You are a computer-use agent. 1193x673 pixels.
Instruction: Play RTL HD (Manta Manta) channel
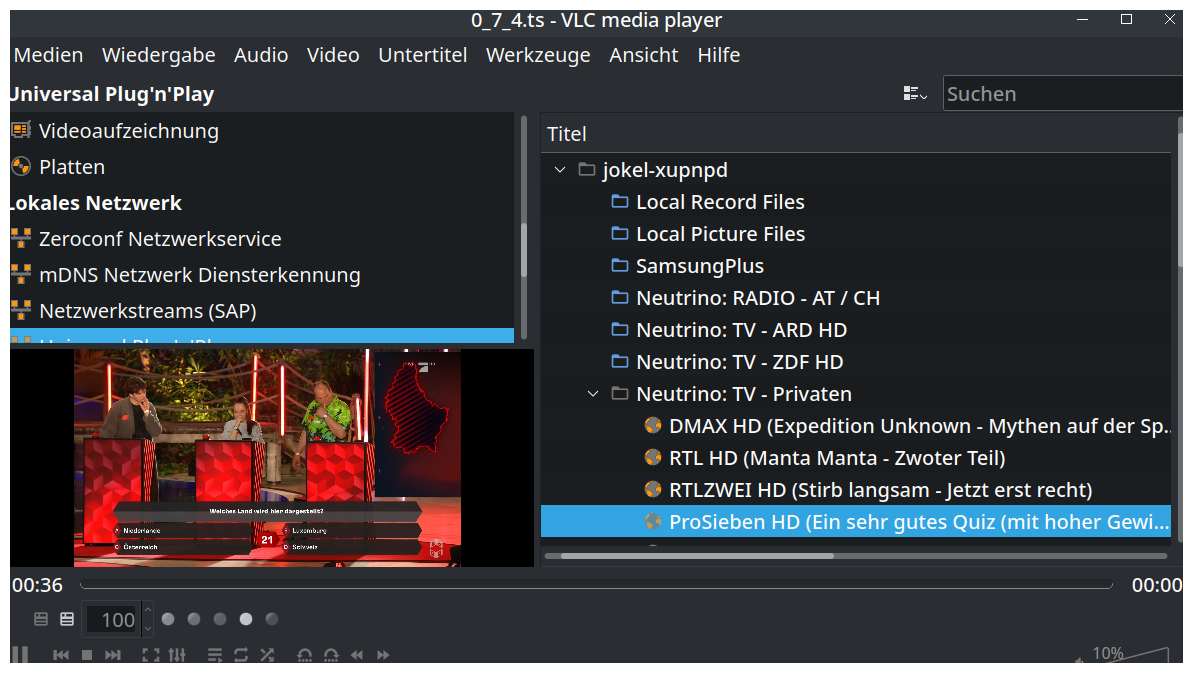point(836,458)
